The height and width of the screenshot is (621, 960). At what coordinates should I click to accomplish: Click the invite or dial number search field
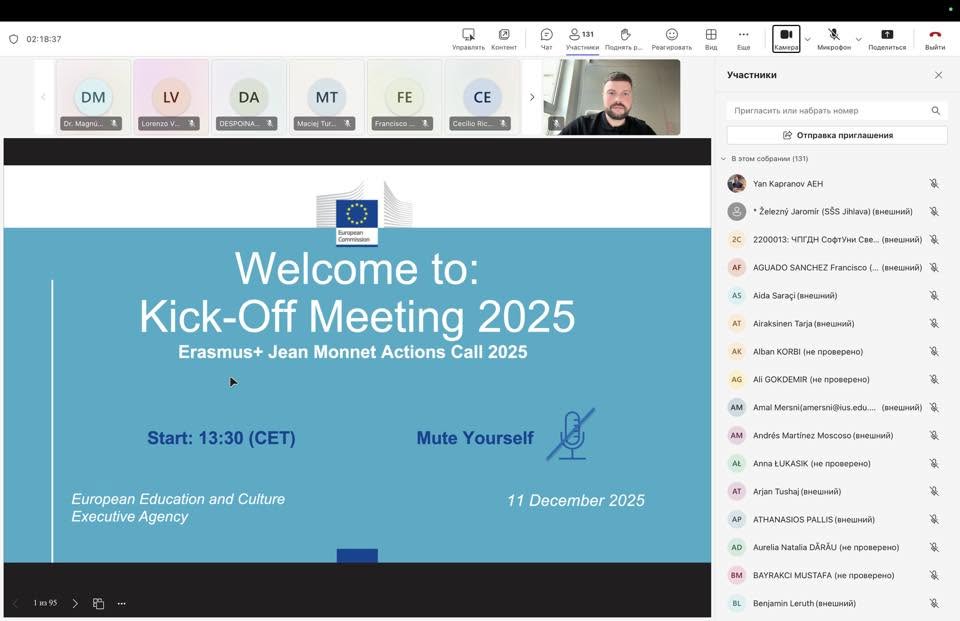pos(837,110)
